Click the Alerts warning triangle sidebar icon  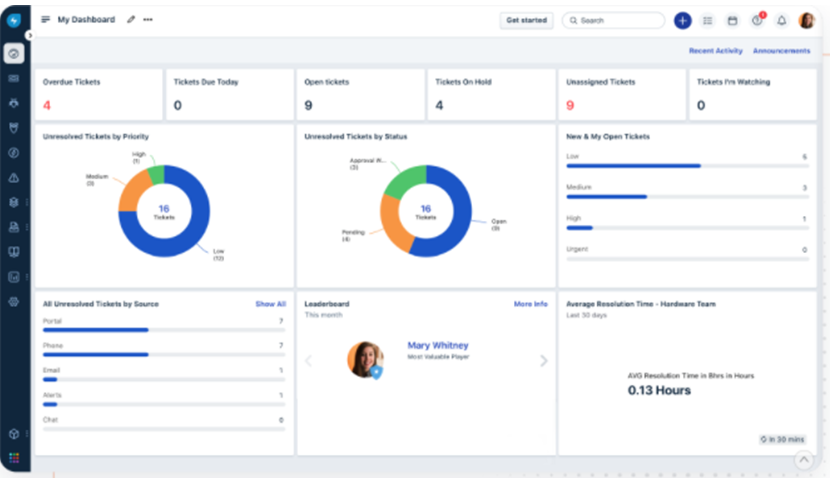pyautogui.click(x=14, y=177)
